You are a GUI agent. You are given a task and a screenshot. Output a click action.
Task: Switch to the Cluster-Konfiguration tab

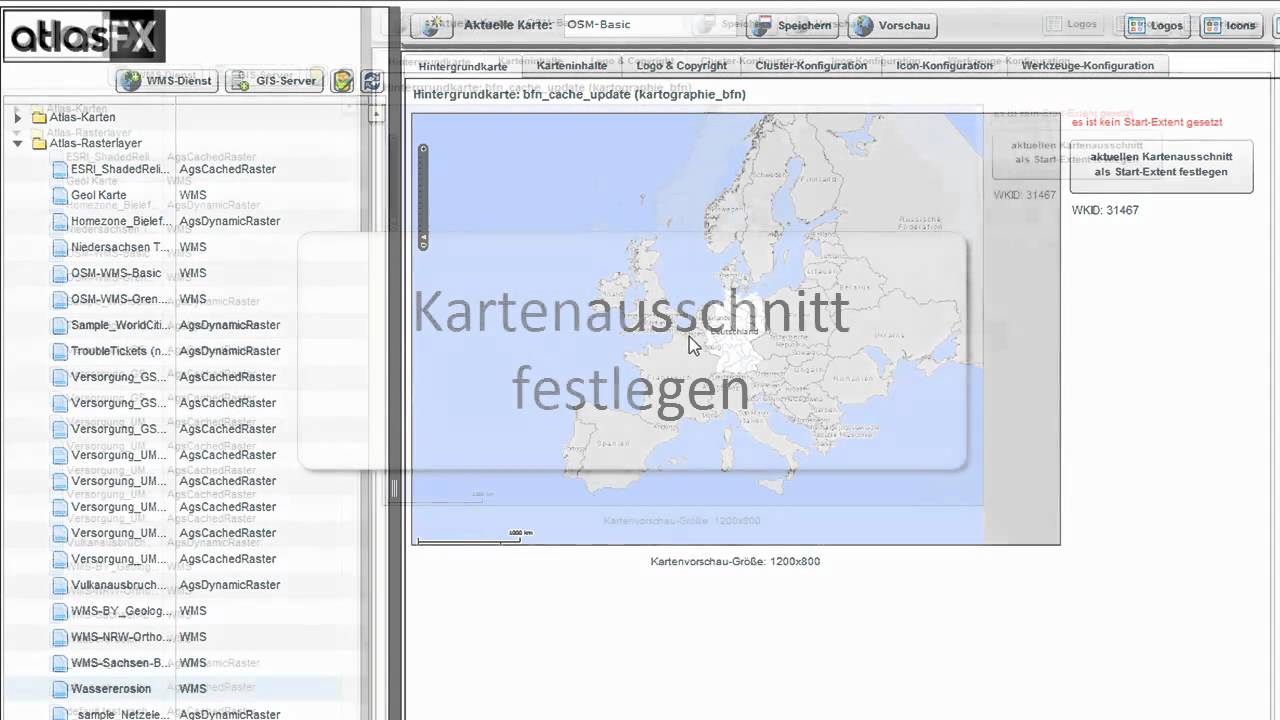811,66
